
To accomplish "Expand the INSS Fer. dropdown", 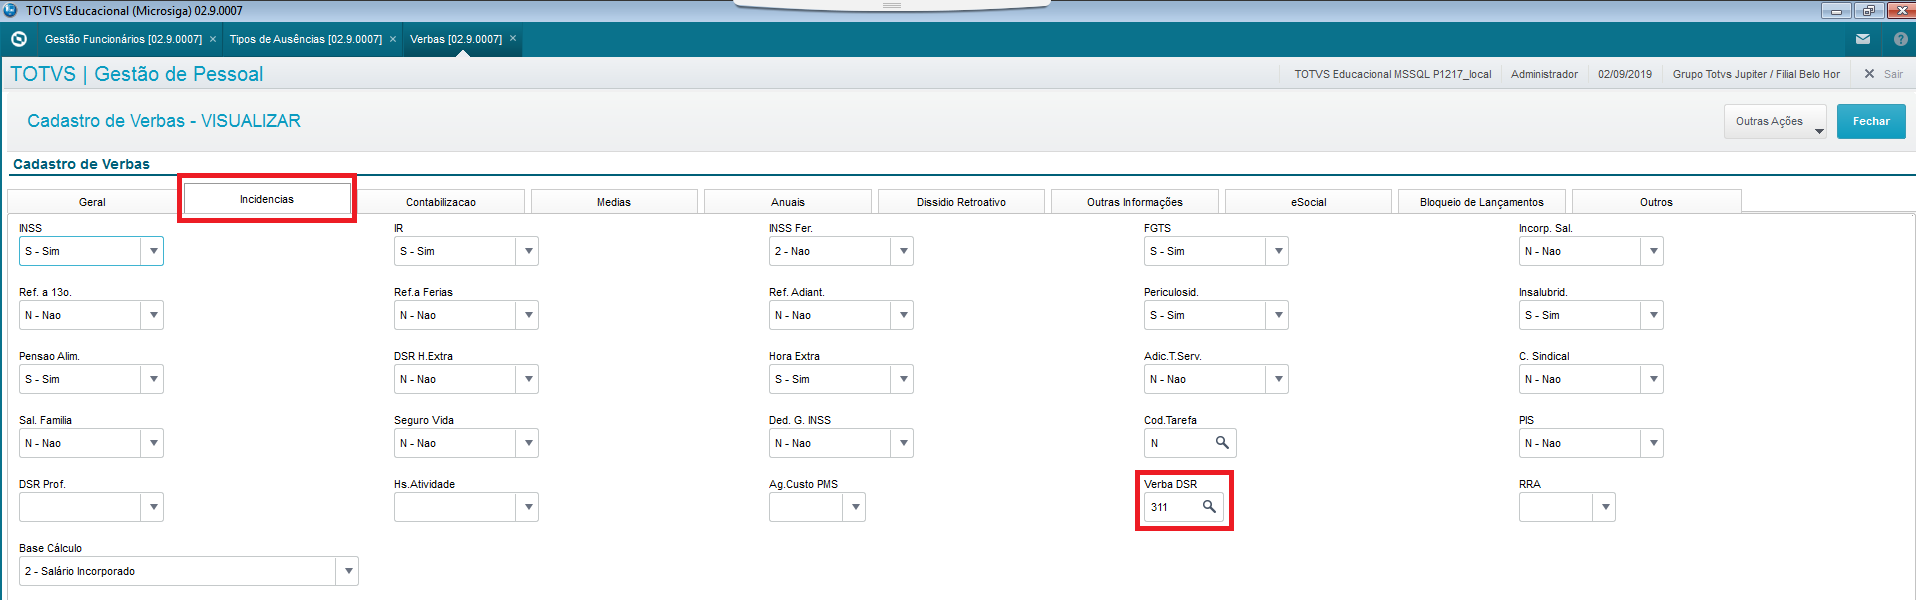I will pyautogui.click(x=903, y=251).
